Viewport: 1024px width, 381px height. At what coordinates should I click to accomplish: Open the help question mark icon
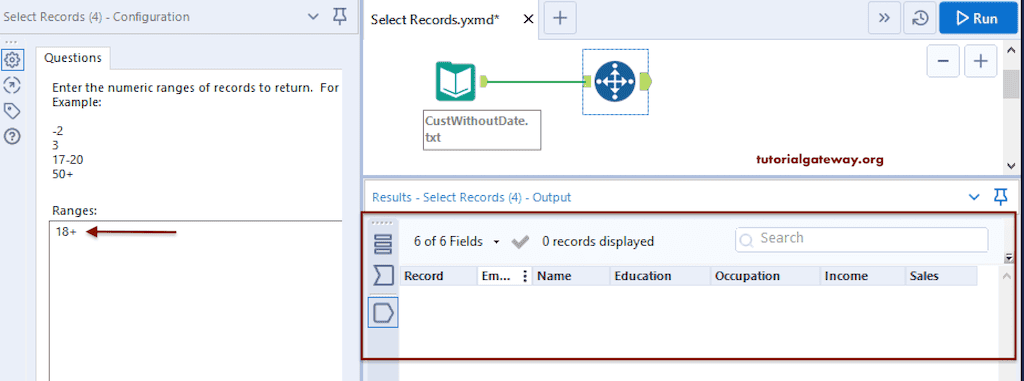12,136
